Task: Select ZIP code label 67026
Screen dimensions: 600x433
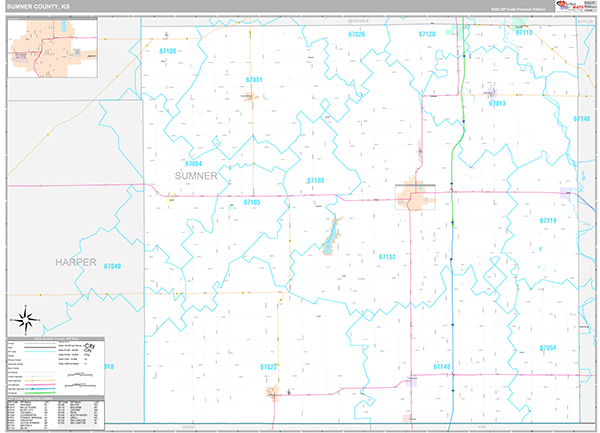Action: [357, 34]
